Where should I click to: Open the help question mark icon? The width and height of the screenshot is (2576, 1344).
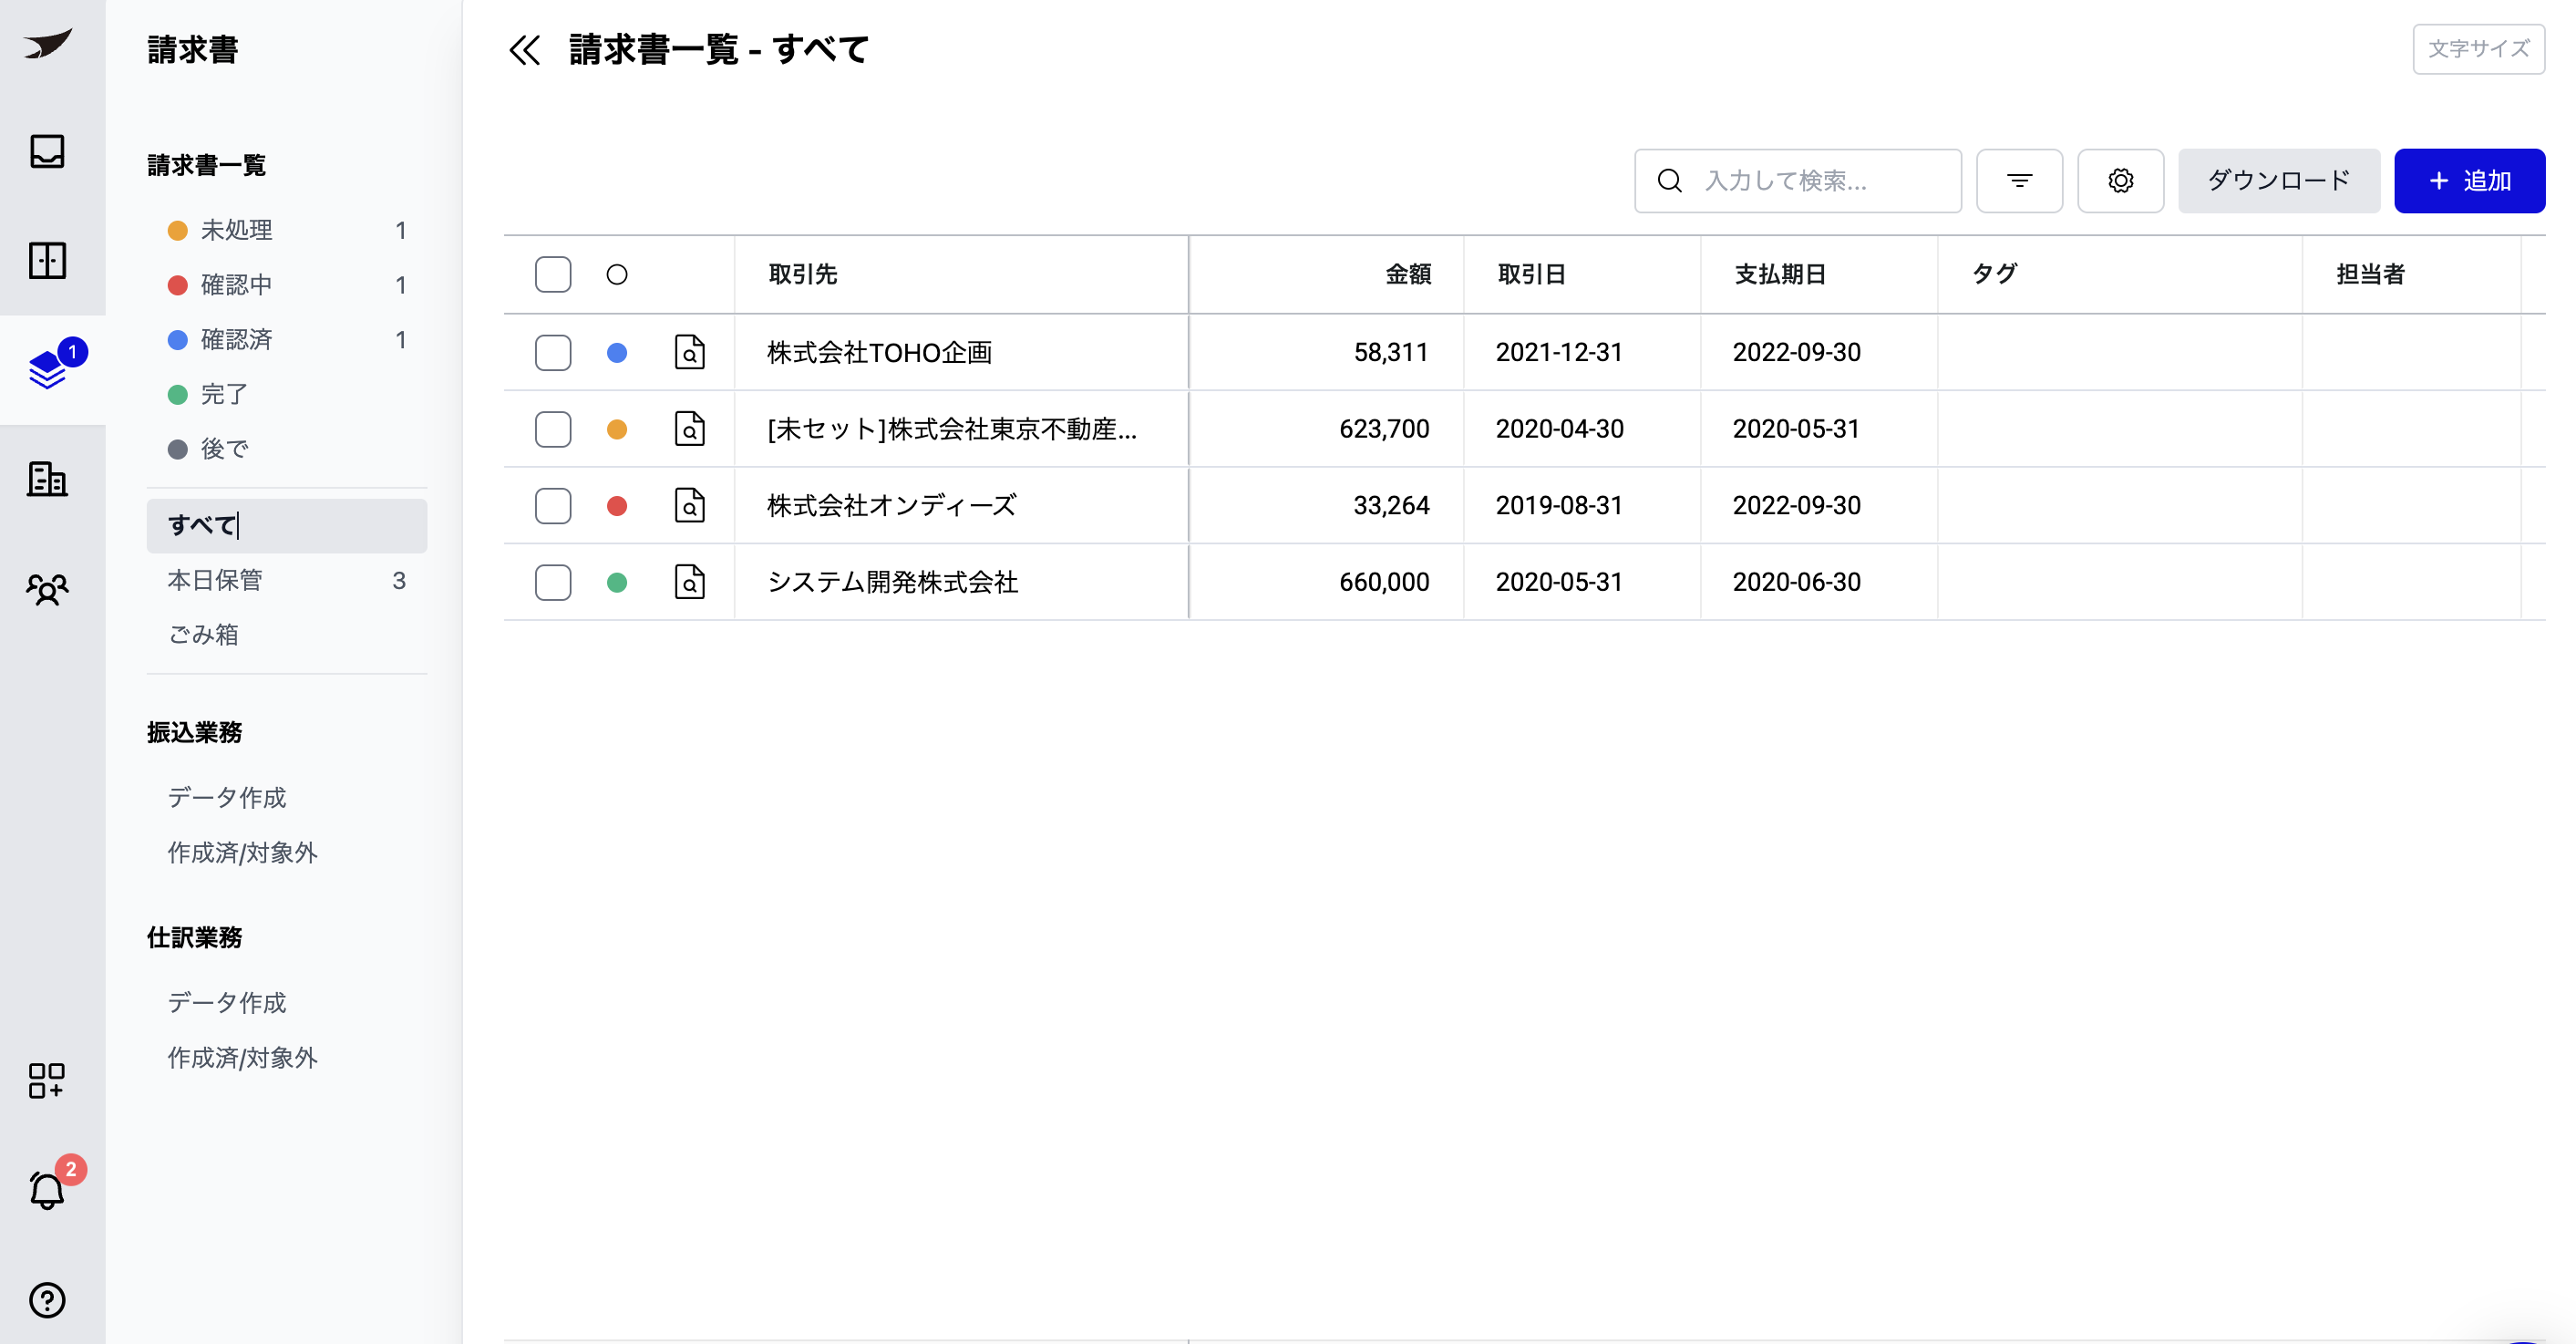click(47, 1299)
